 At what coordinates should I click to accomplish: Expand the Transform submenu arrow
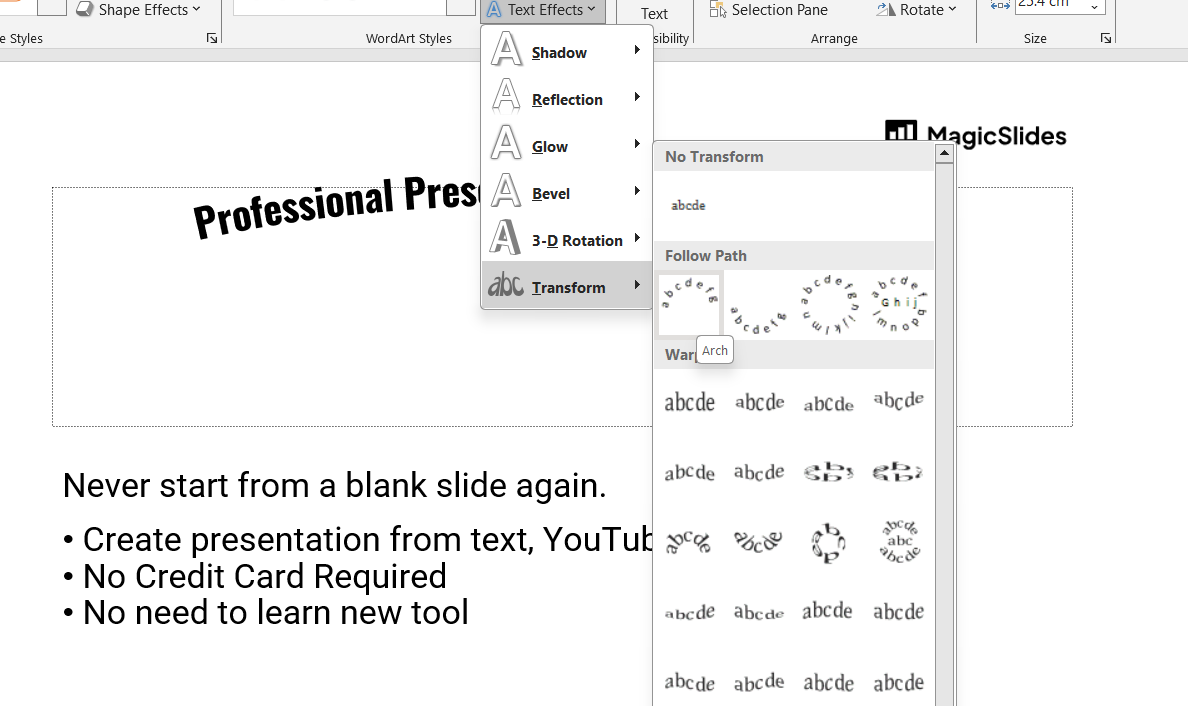pos(637,285)
